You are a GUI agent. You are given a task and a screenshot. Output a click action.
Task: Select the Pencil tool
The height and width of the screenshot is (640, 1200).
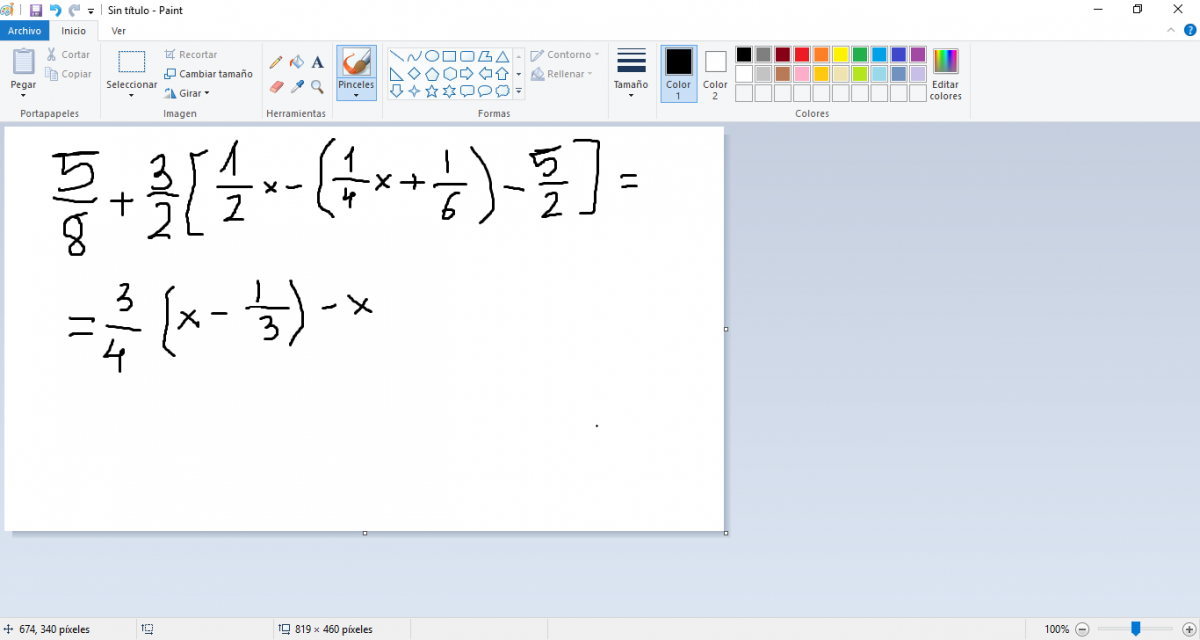(276, 62)
